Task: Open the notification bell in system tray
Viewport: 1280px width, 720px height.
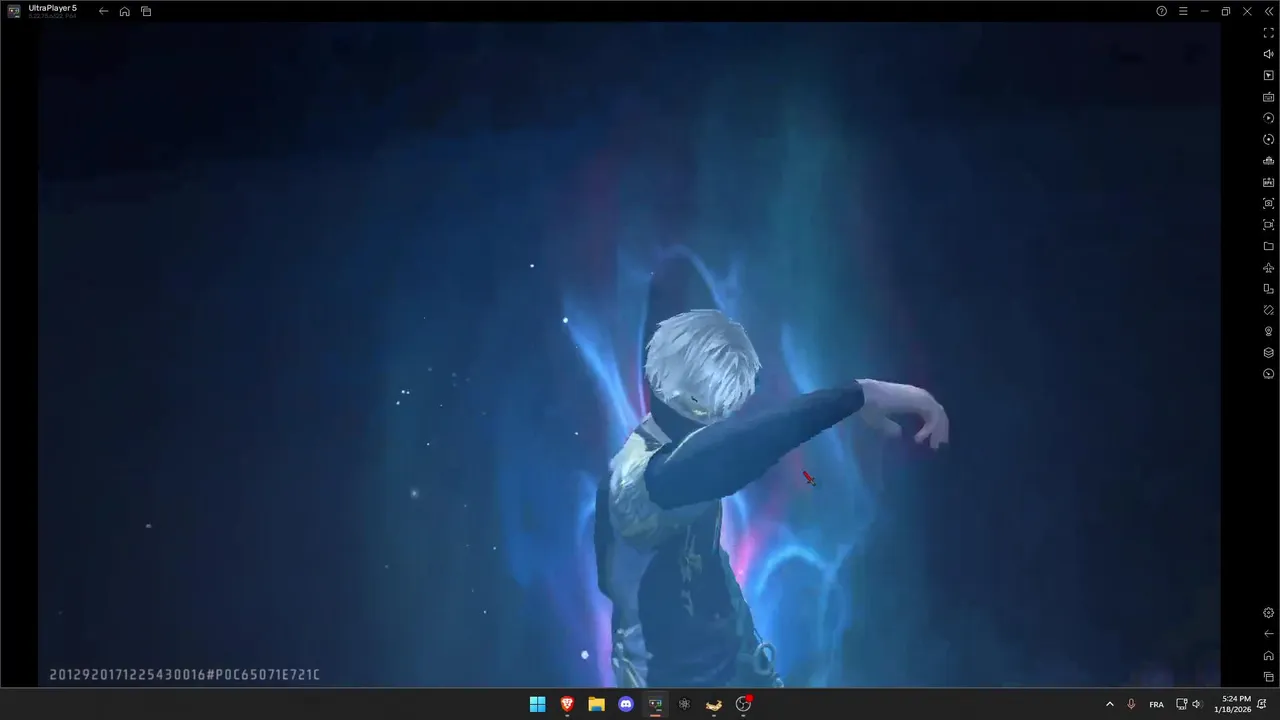Action: (1261, 704)
